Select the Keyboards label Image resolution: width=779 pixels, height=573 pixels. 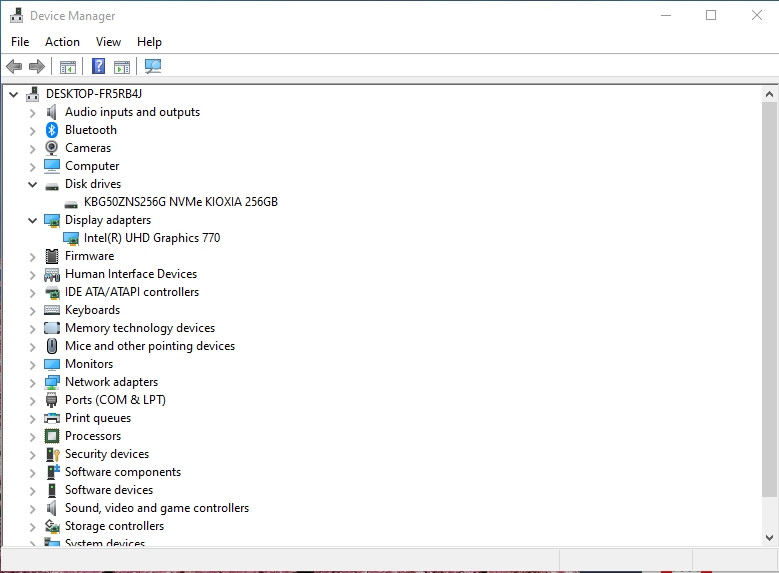(92, 310)
